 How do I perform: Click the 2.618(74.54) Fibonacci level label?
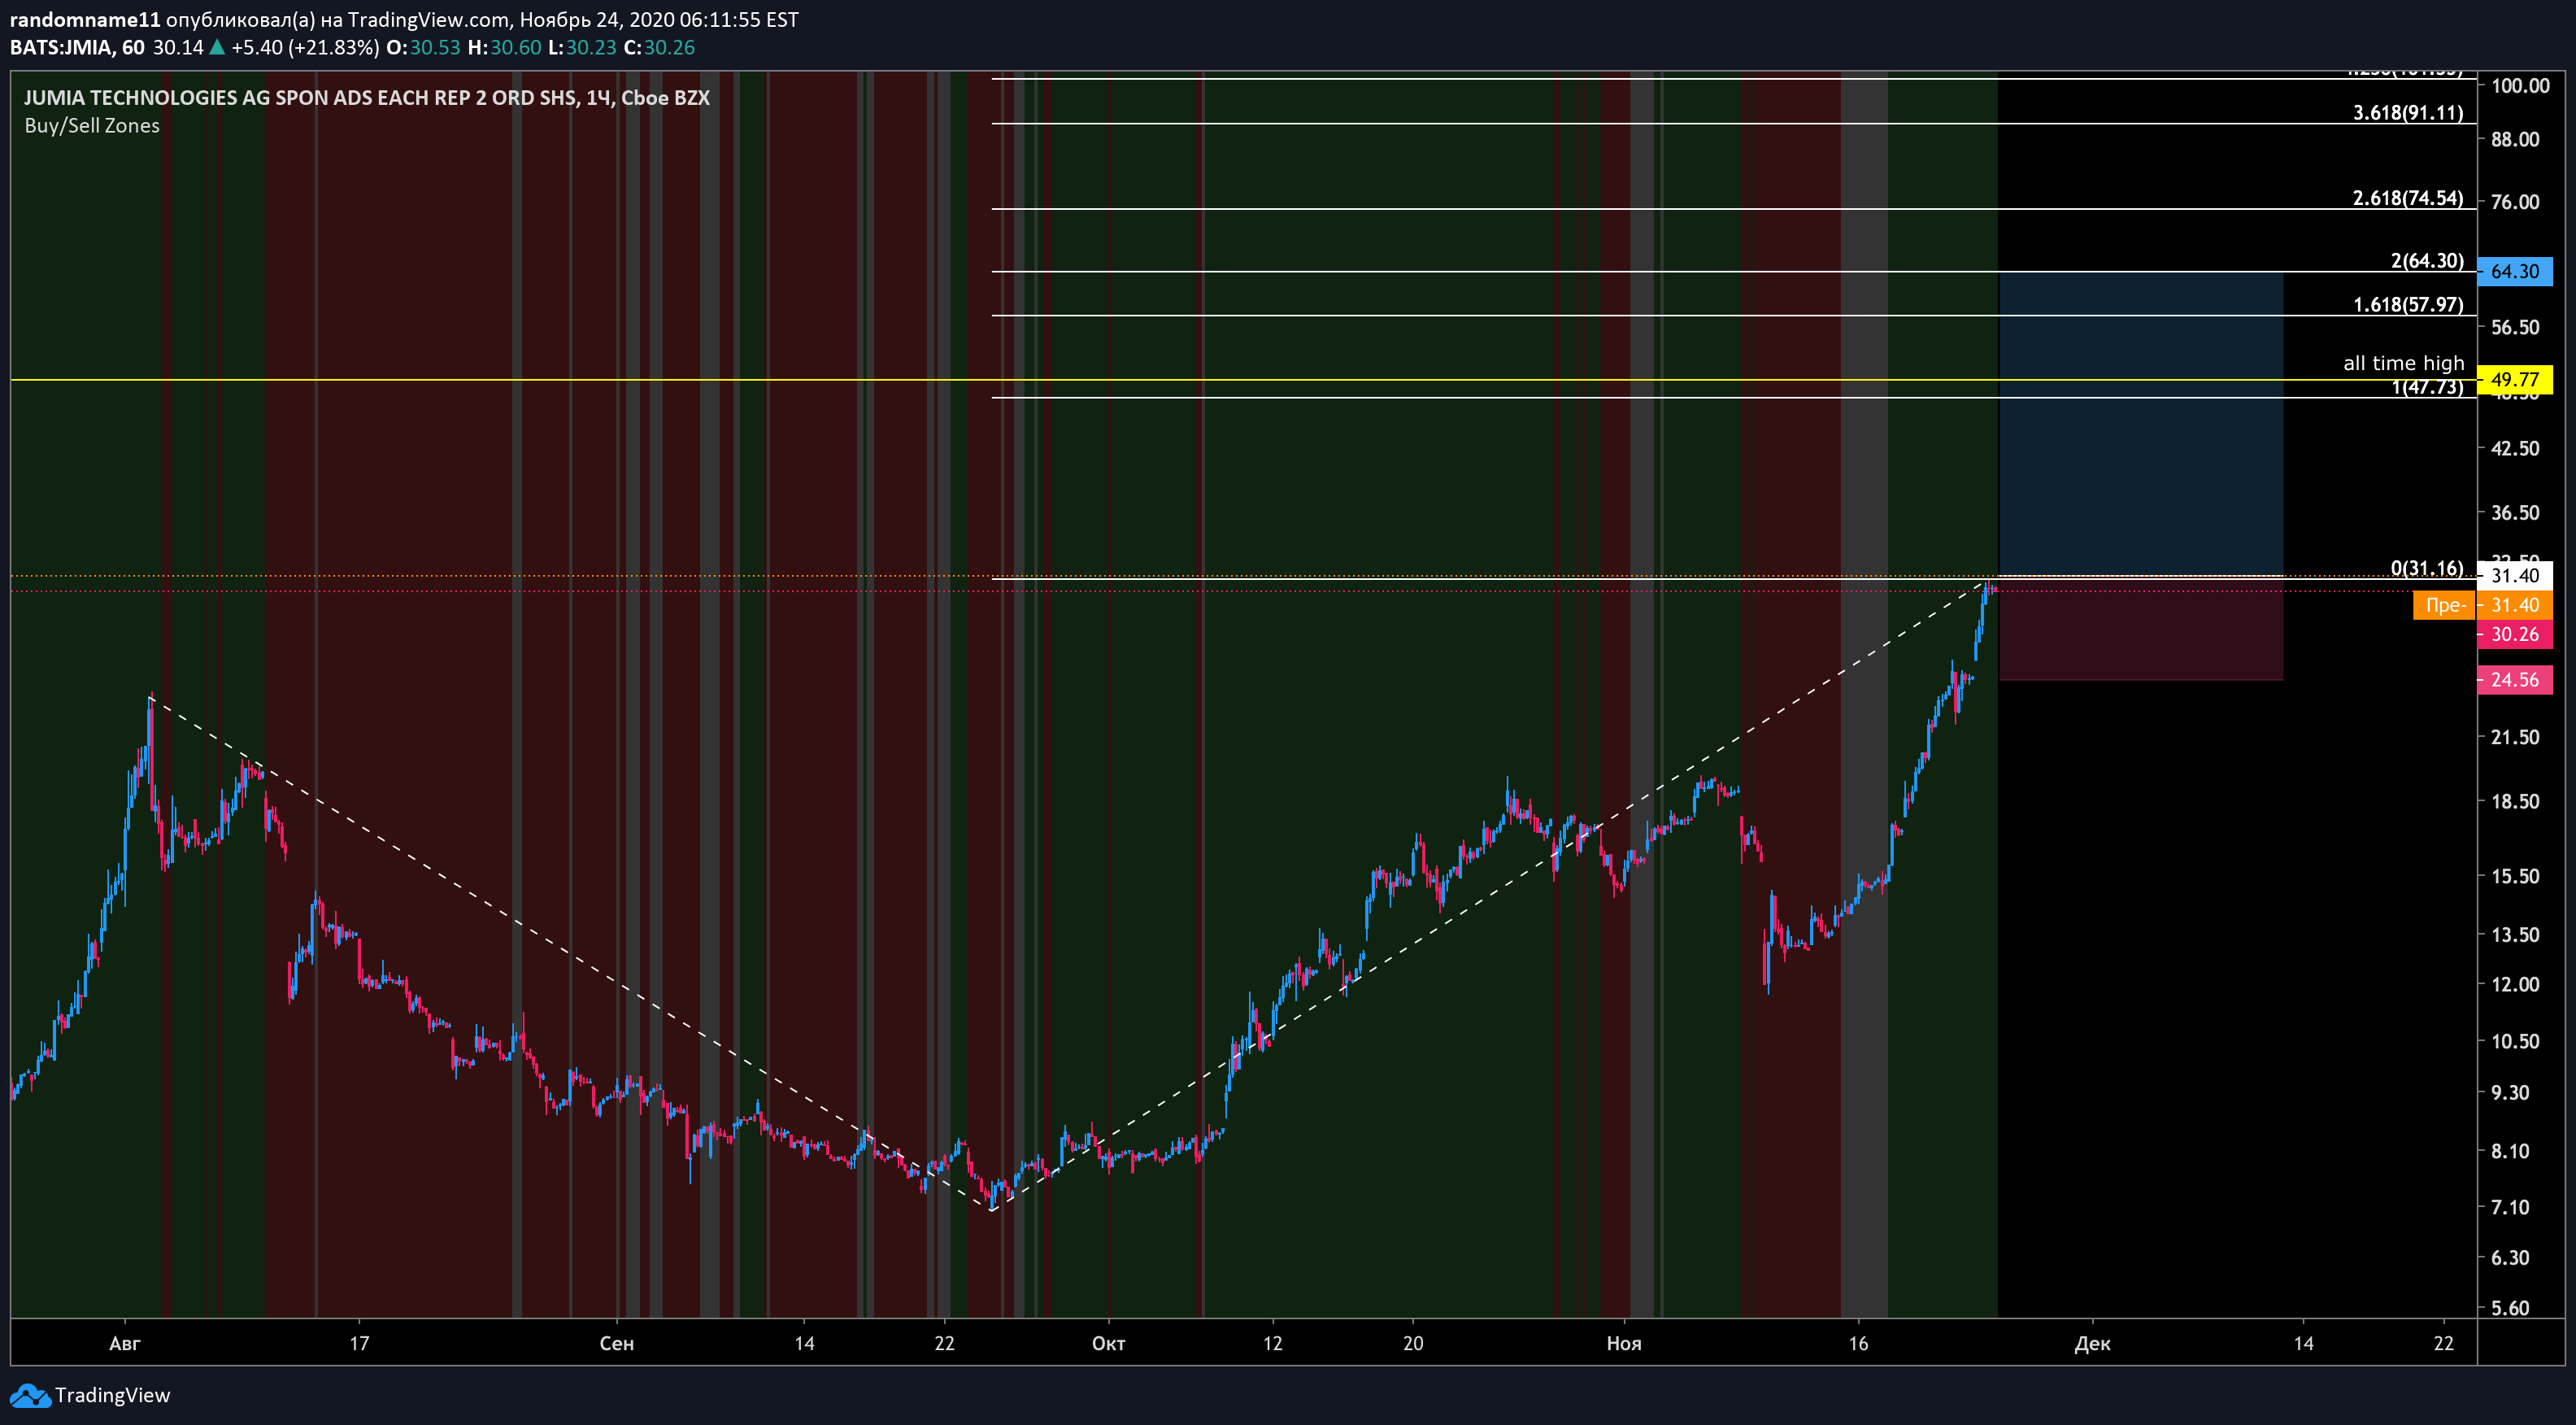coord(2407,198)
